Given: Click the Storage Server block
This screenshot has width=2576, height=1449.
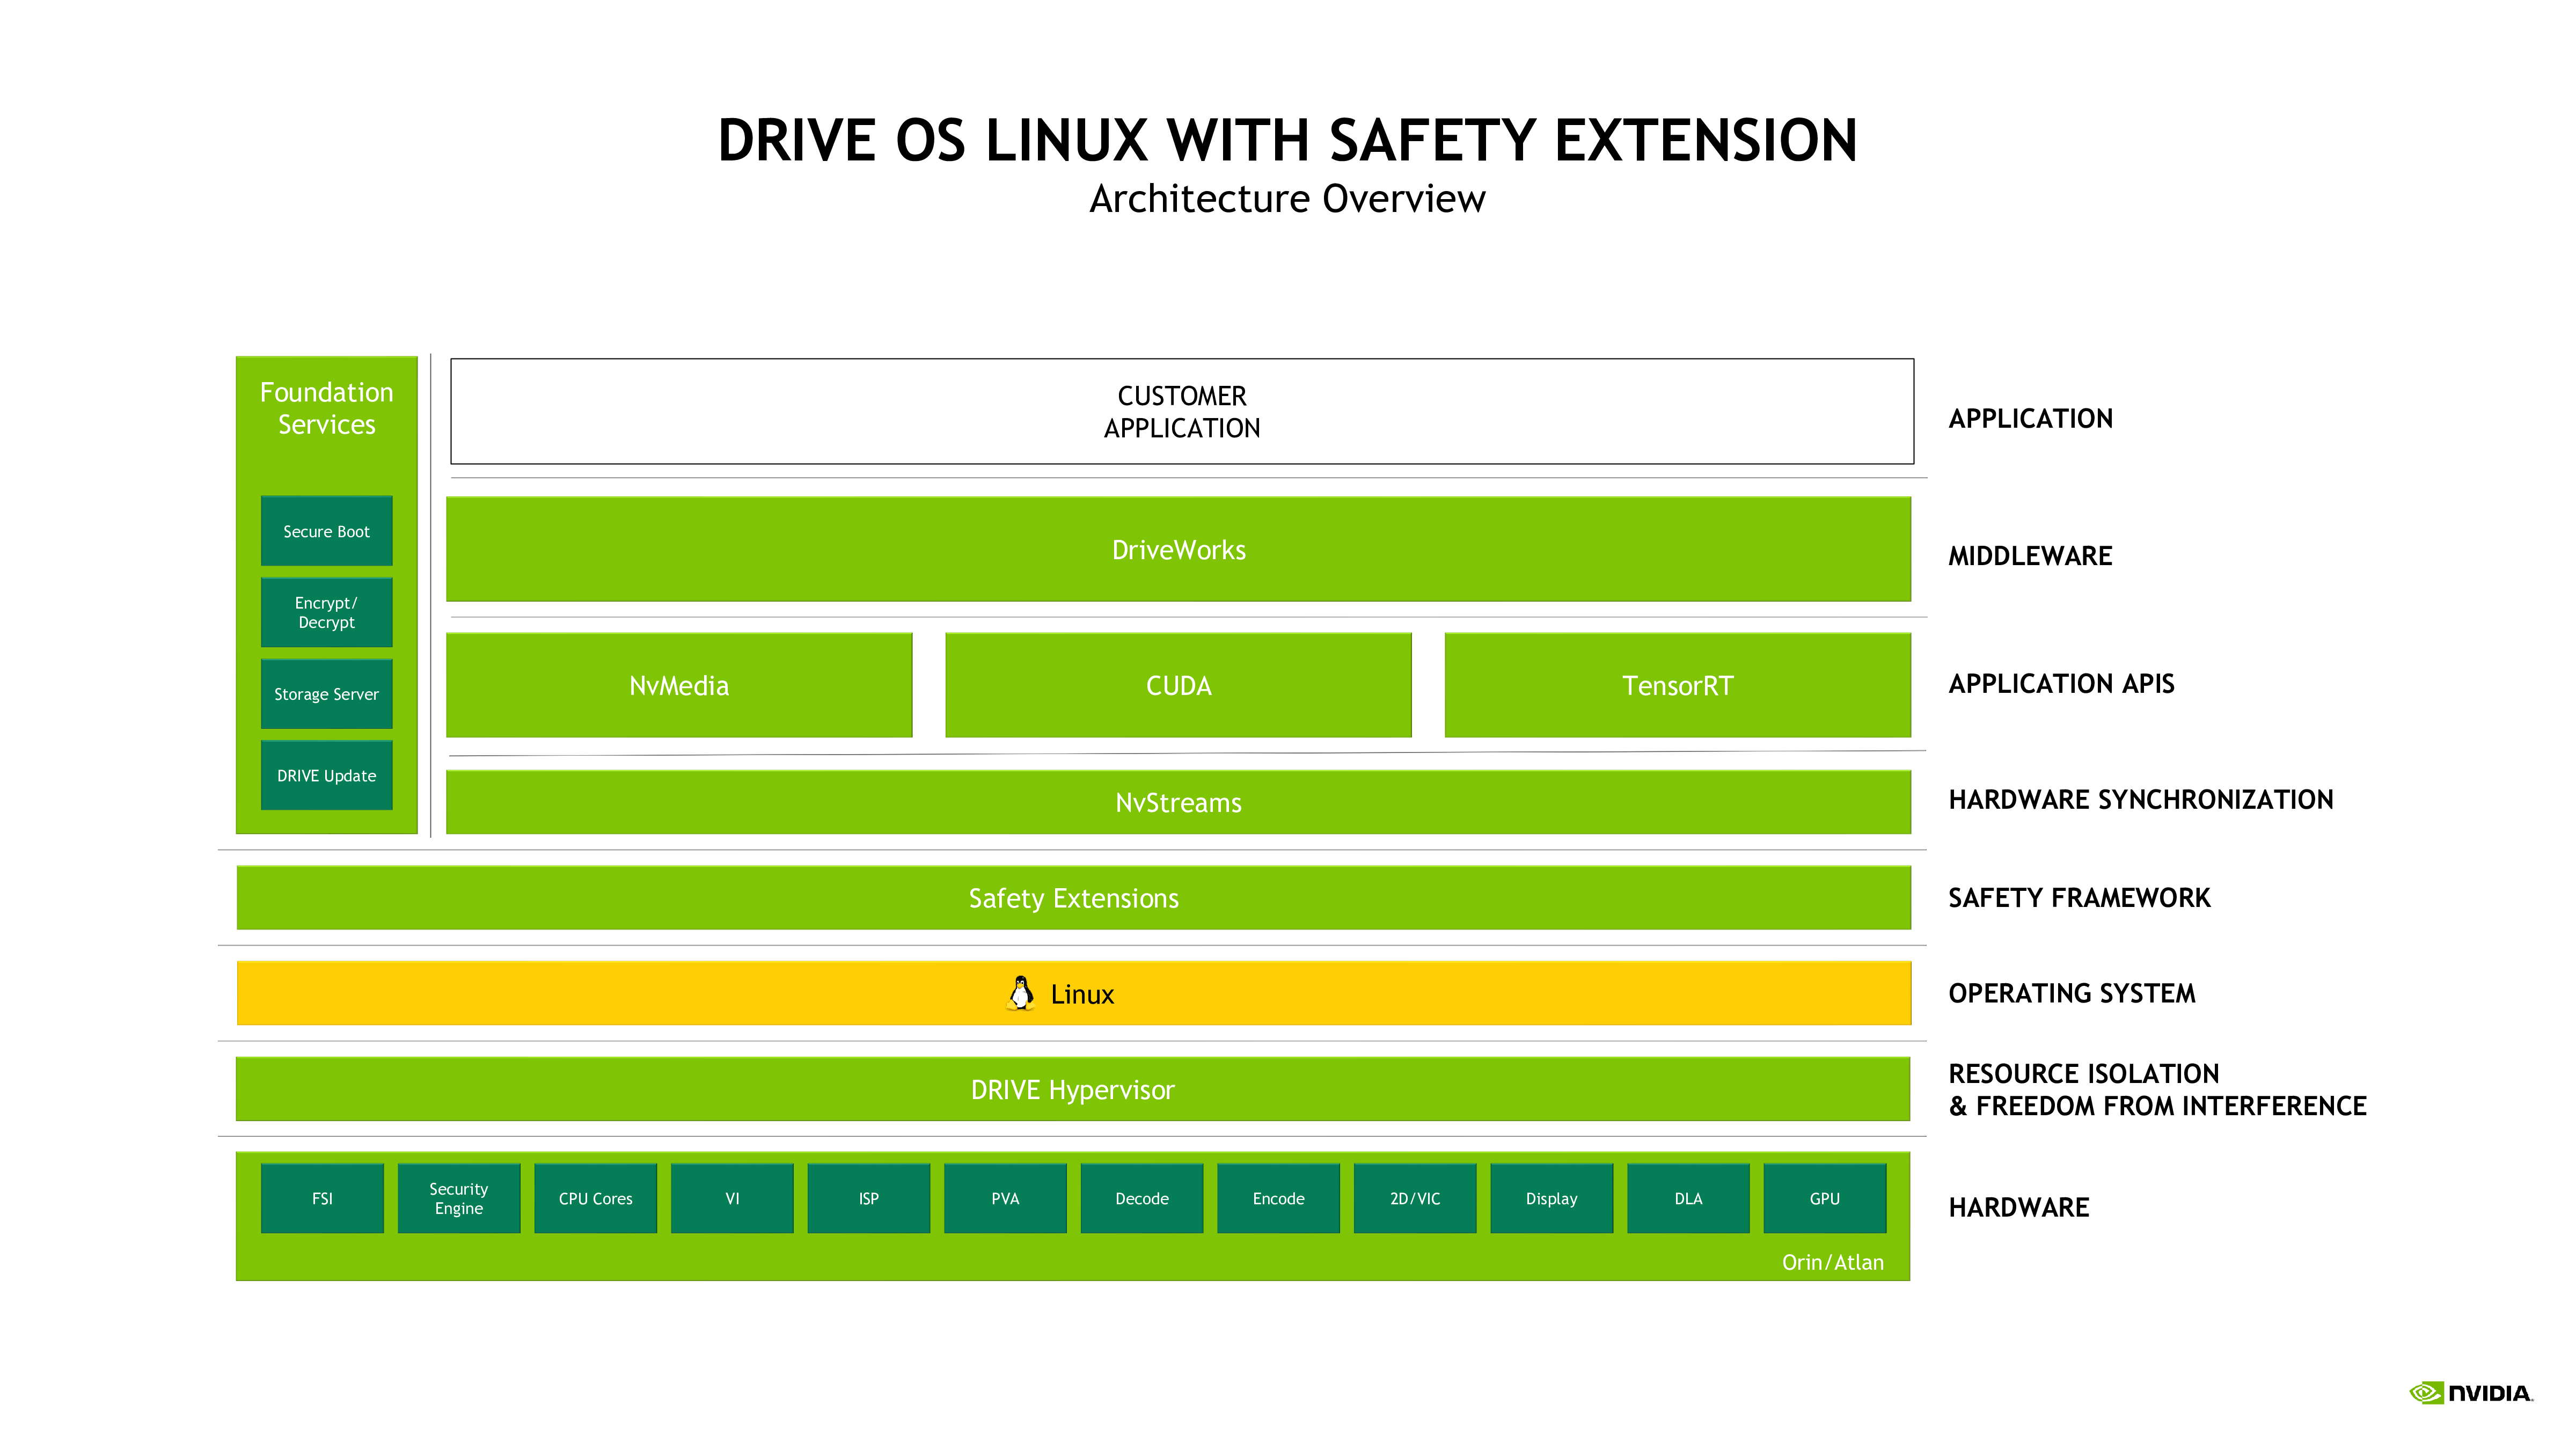Looking at the screenshot, I should click(x=326, y=694).
